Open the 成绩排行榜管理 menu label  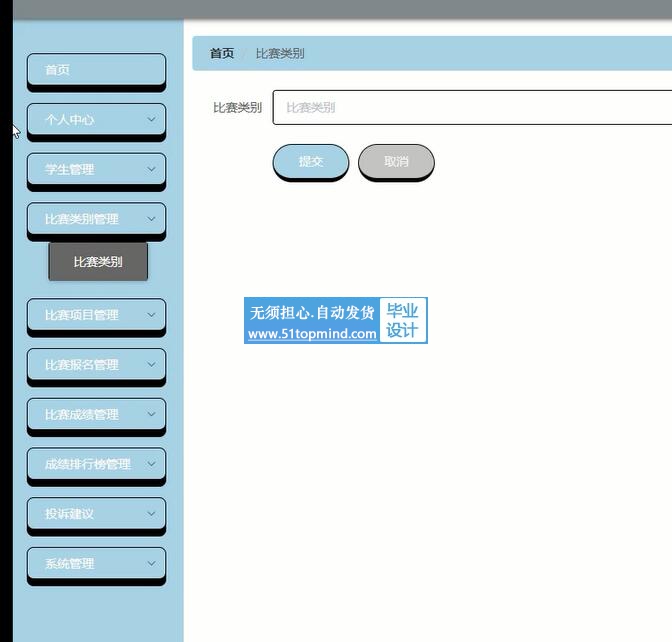click(88, 464)
